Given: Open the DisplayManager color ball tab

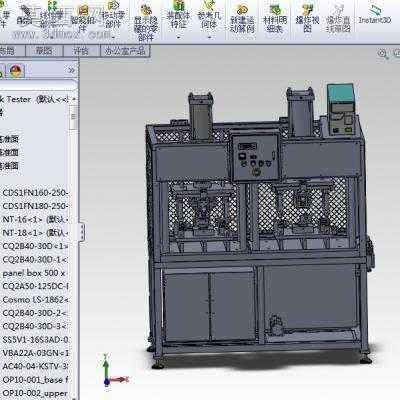Looking at the screenshot, I should (16, 71).
